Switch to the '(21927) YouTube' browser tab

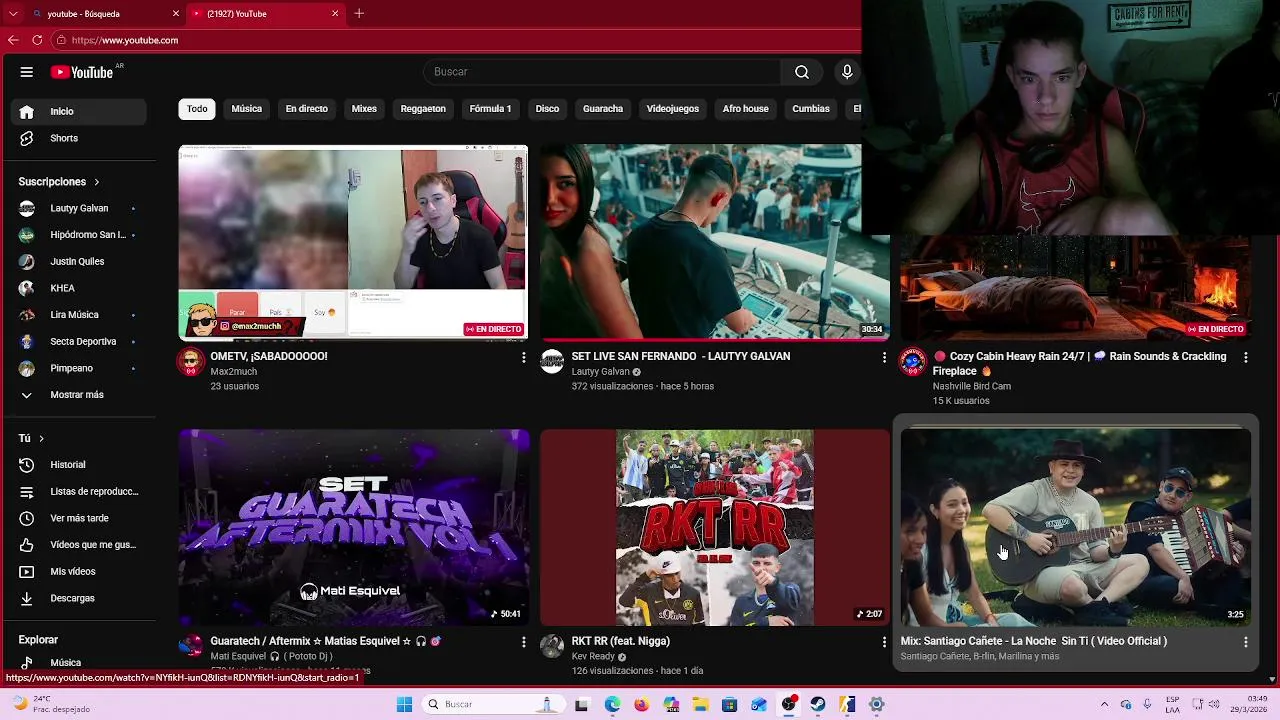pyautogui.click(x=265, y=14)
